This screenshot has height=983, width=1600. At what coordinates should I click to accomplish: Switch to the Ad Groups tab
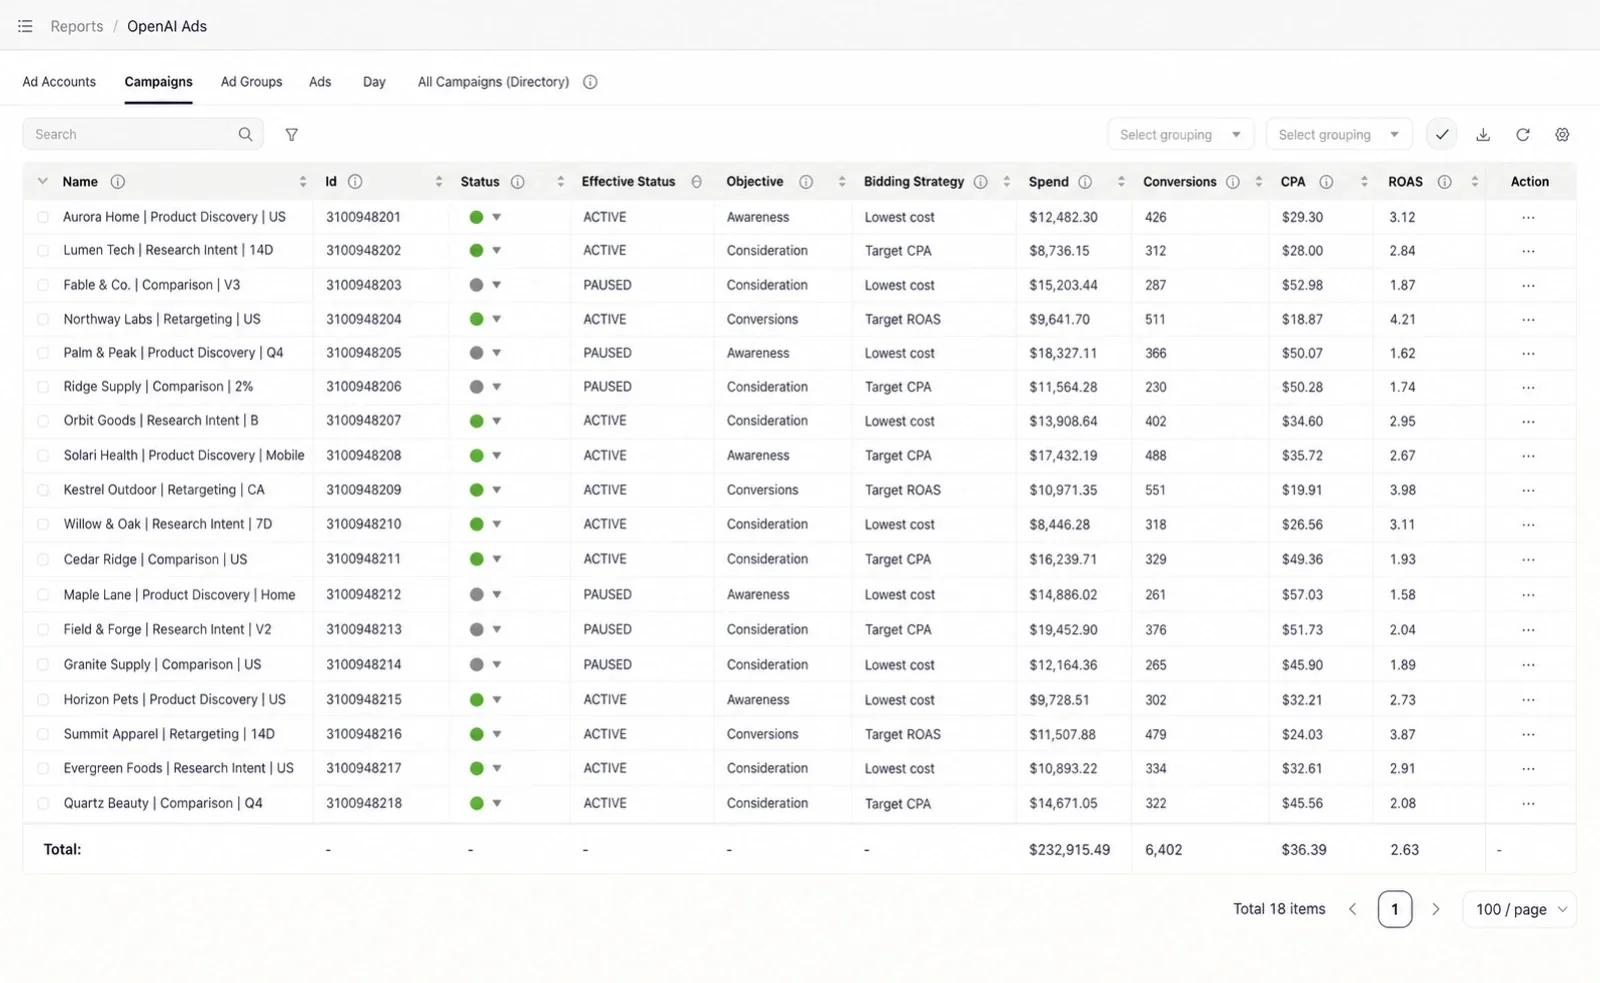coord(251,82)
